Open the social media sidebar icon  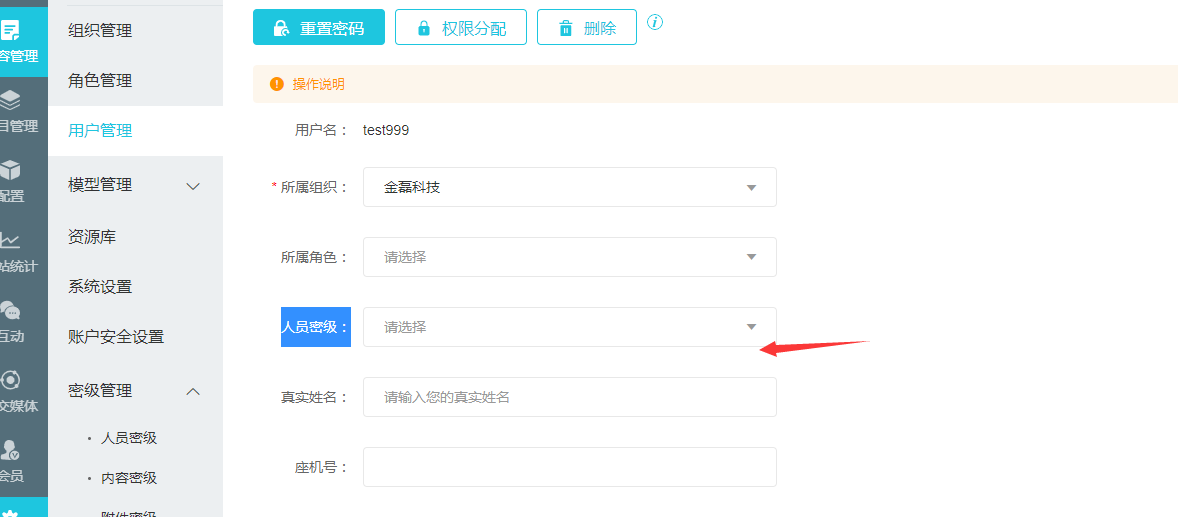(x=10, y=380)
